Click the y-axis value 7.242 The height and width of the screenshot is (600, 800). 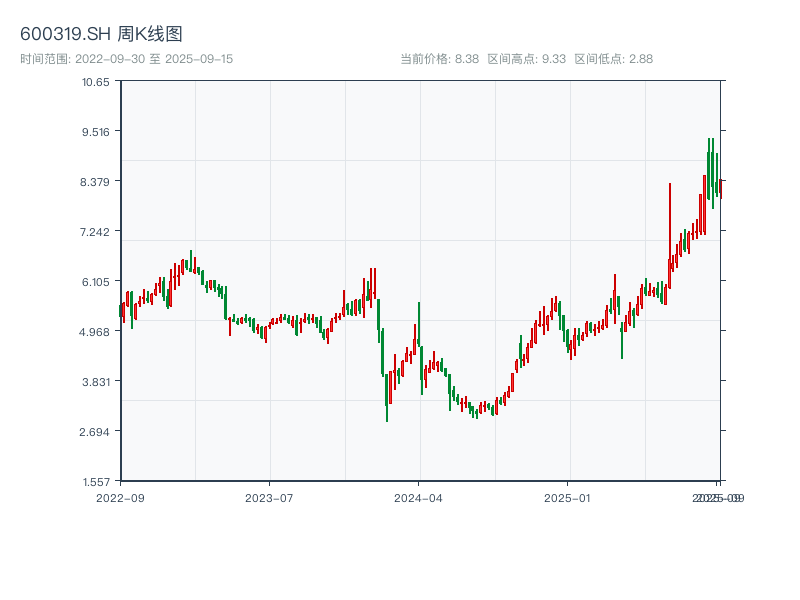pyautogui.click(x=95, y=232)
